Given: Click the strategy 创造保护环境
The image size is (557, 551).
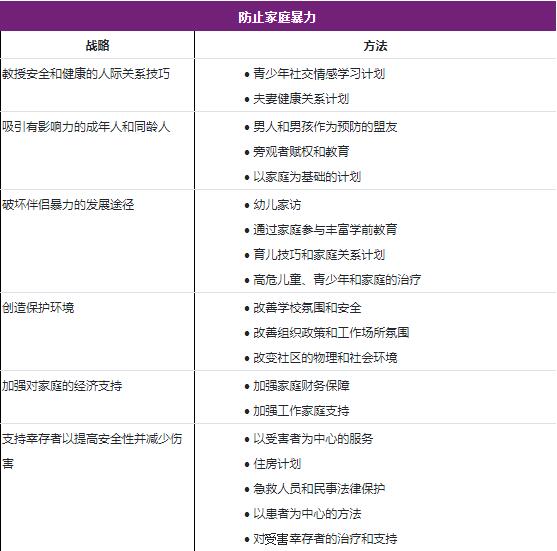Looking at the screenshot, I should click(38, 307).
